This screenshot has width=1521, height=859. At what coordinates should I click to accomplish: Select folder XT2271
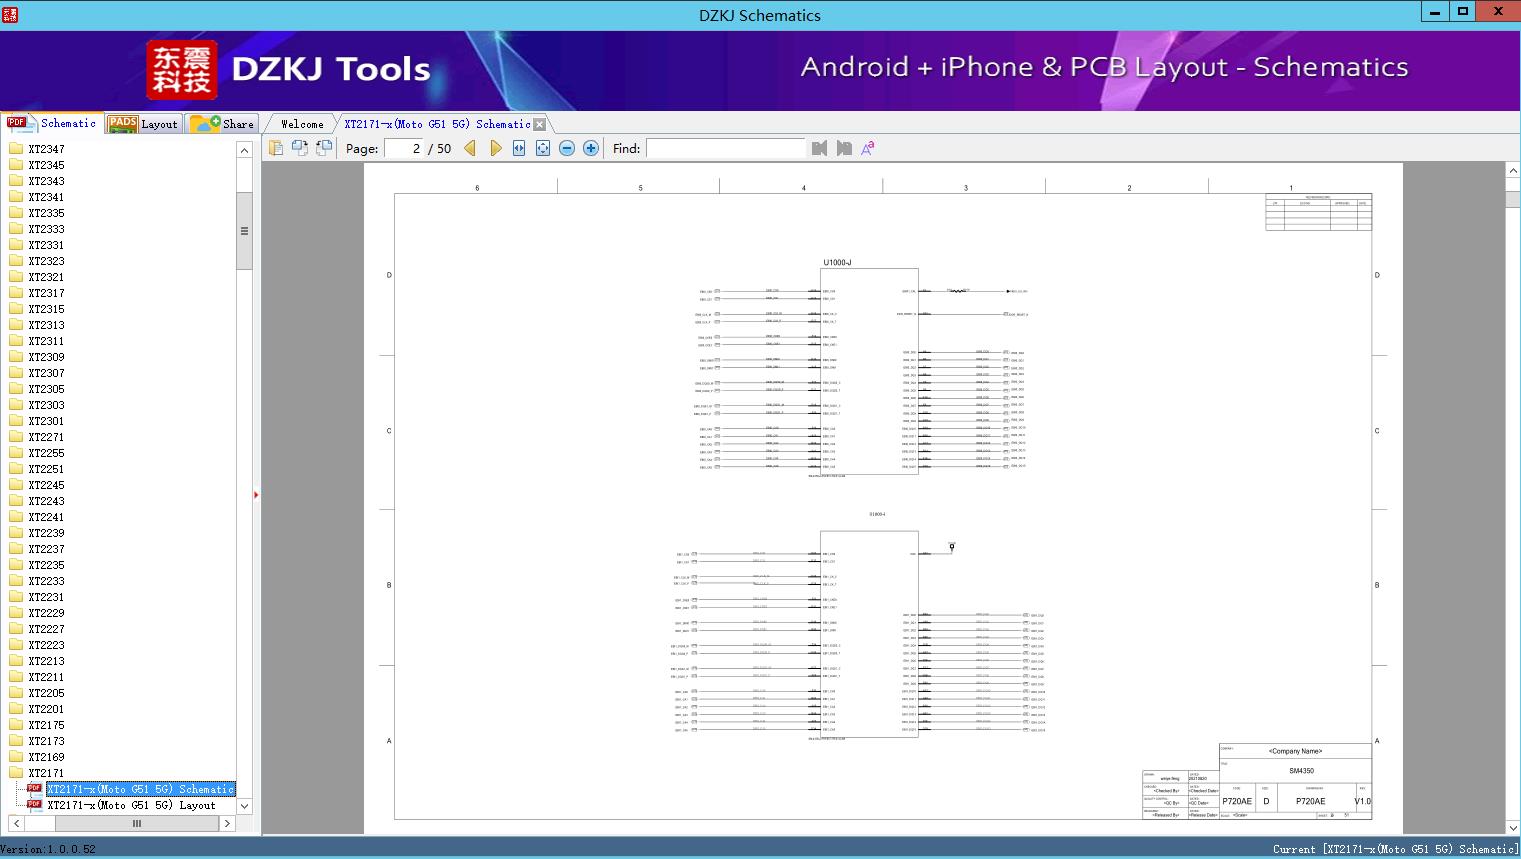(x=46, y=437)
